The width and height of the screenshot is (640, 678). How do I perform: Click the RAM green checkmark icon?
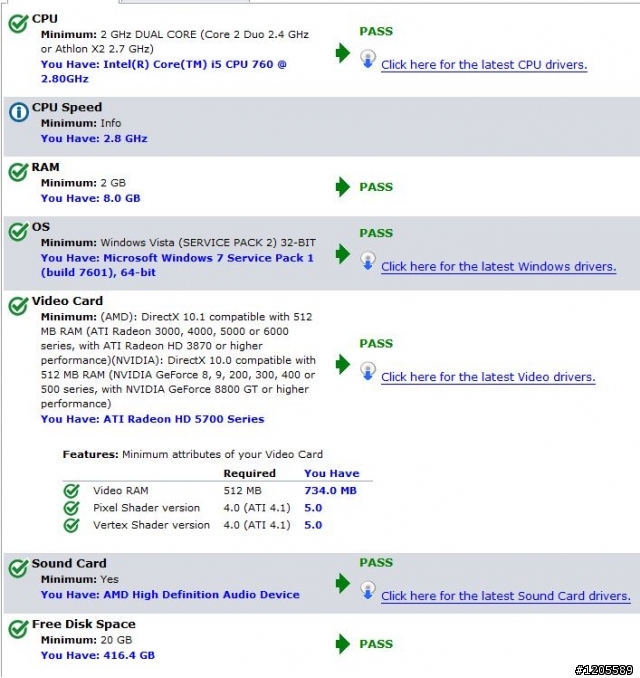(x=19, y=172)
